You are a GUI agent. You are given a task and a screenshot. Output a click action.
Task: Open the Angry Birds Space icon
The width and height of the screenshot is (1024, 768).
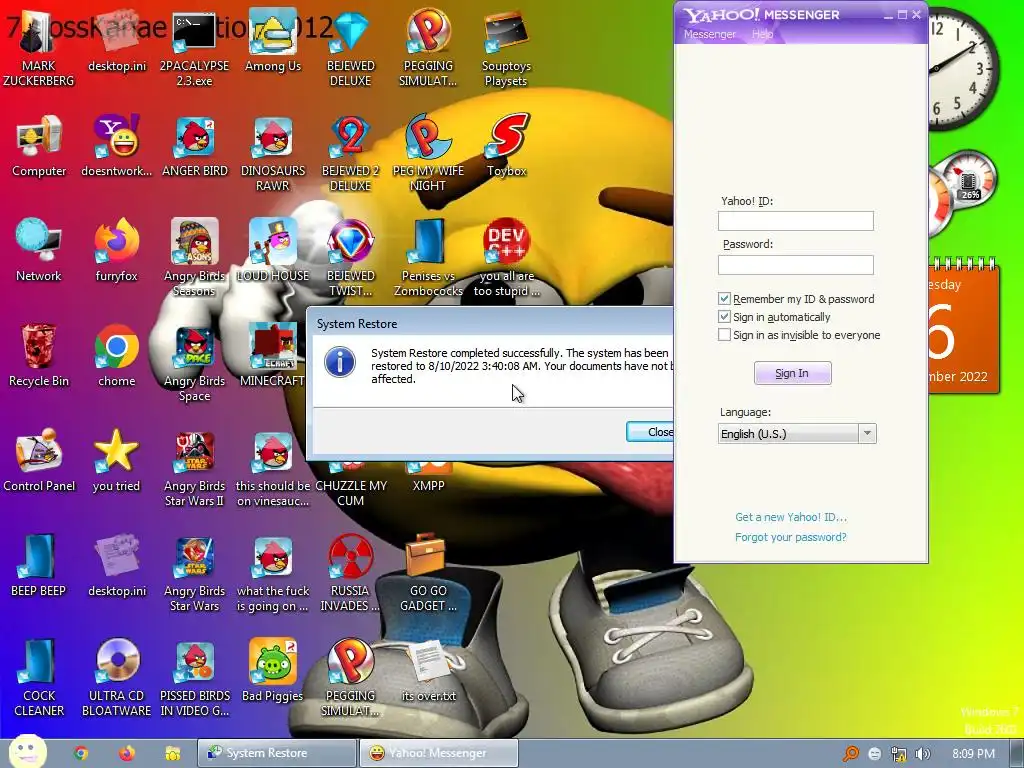click(x=195, y=362)
